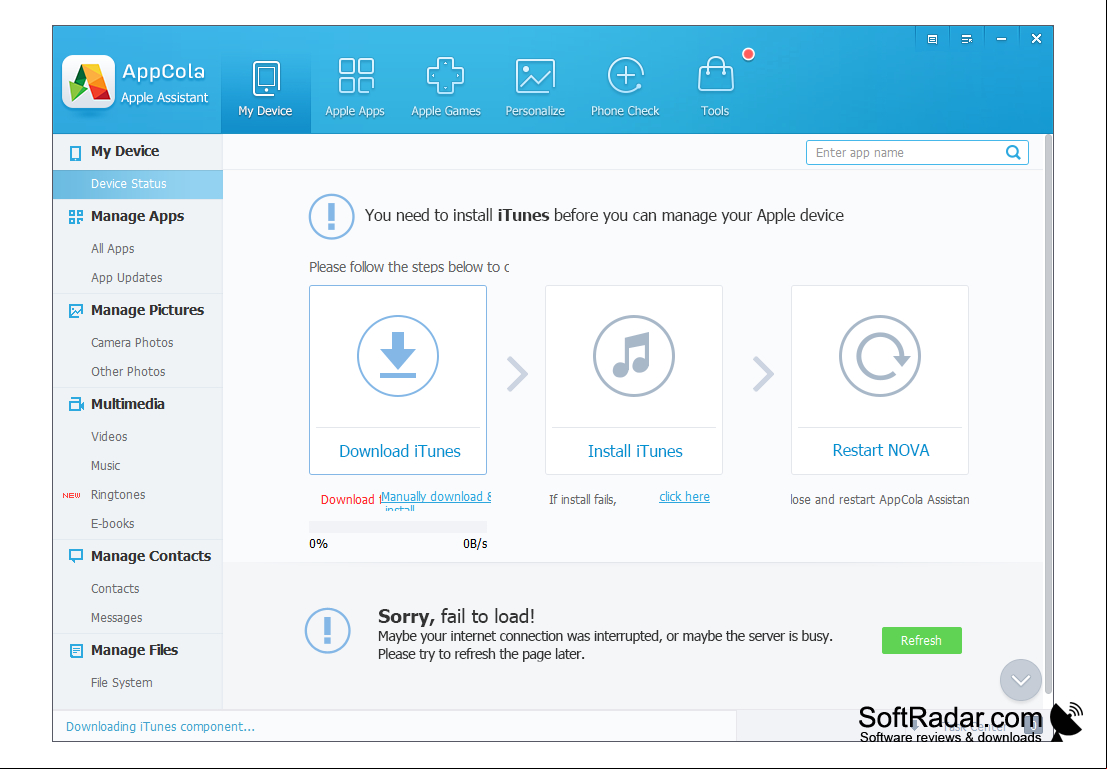Click the Install iTunes music note icon
1107x769 pixels.
pyautogui.click(x=634, y=356)
